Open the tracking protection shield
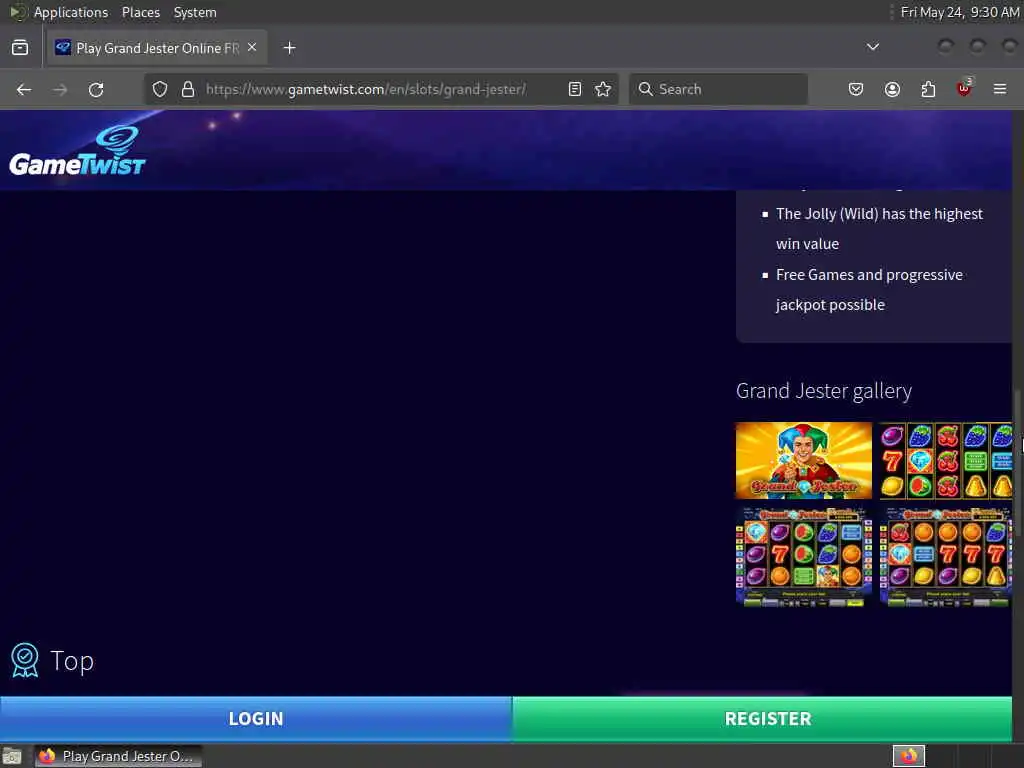Image resolution: width=1024 pixels, height=768 pixels. pos(160,89)
